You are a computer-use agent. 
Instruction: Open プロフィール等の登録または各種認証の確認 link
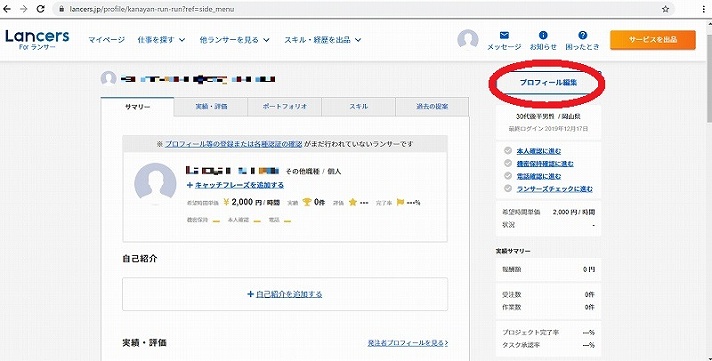coord(233,144)
